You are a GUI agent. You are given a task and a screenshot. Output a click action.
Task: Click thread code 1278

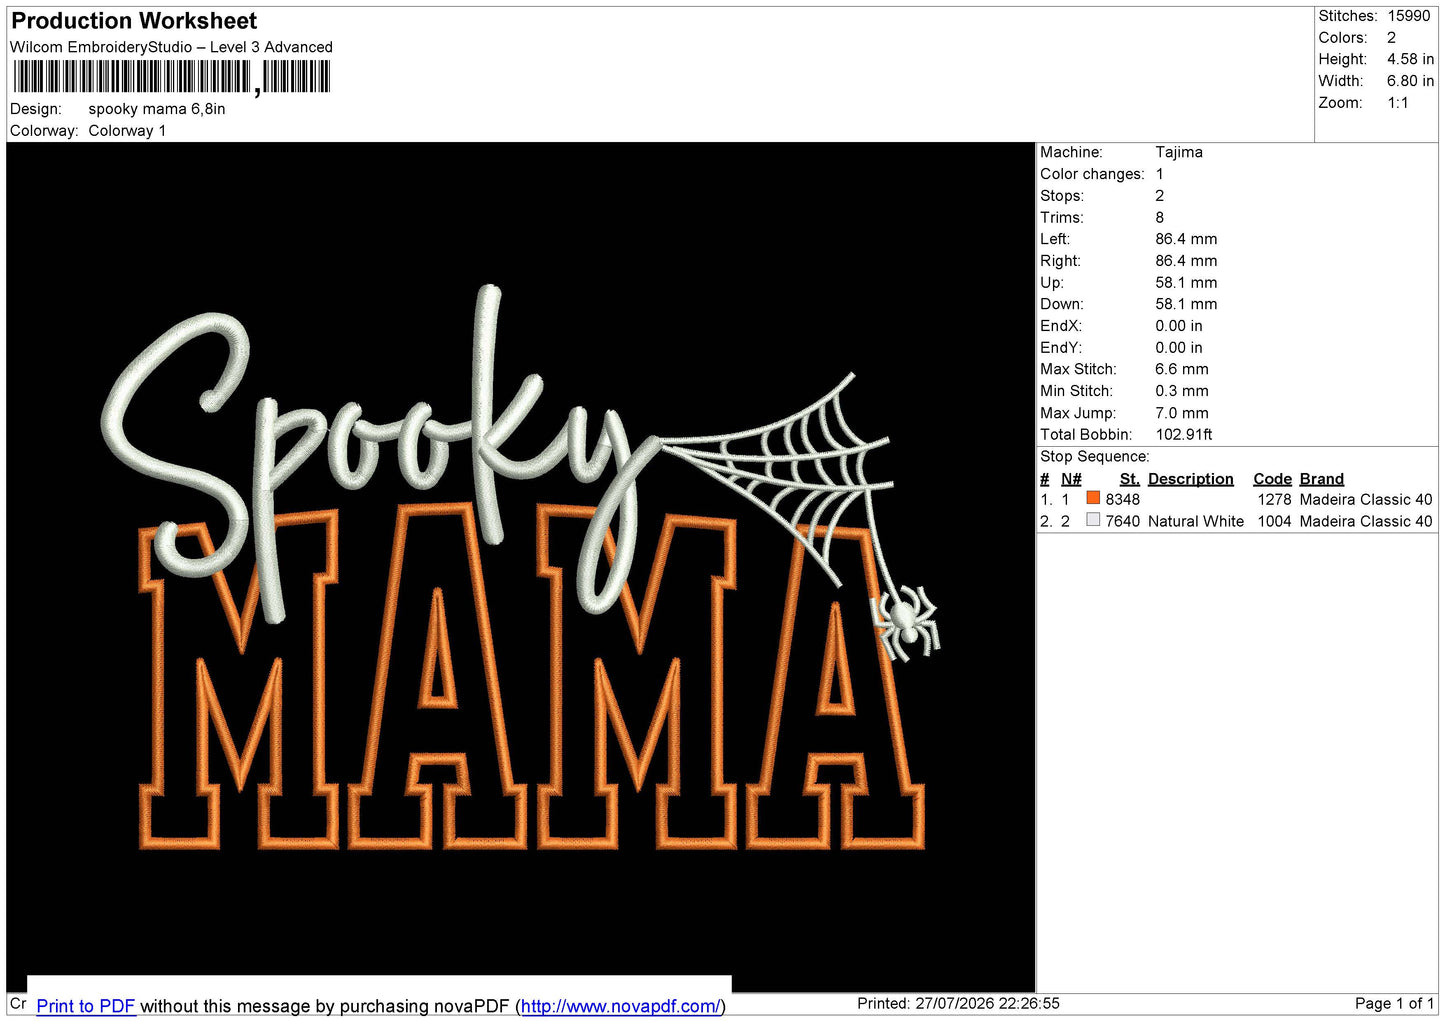tap(1274, 500)
